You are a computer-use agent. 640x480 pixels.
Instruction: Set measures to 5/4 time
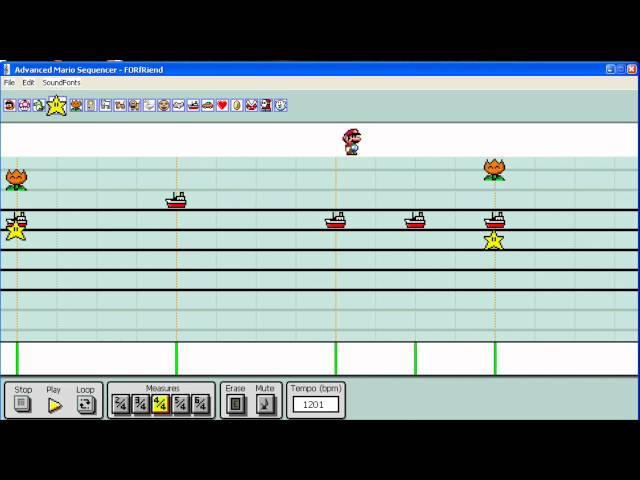point(181,404)
